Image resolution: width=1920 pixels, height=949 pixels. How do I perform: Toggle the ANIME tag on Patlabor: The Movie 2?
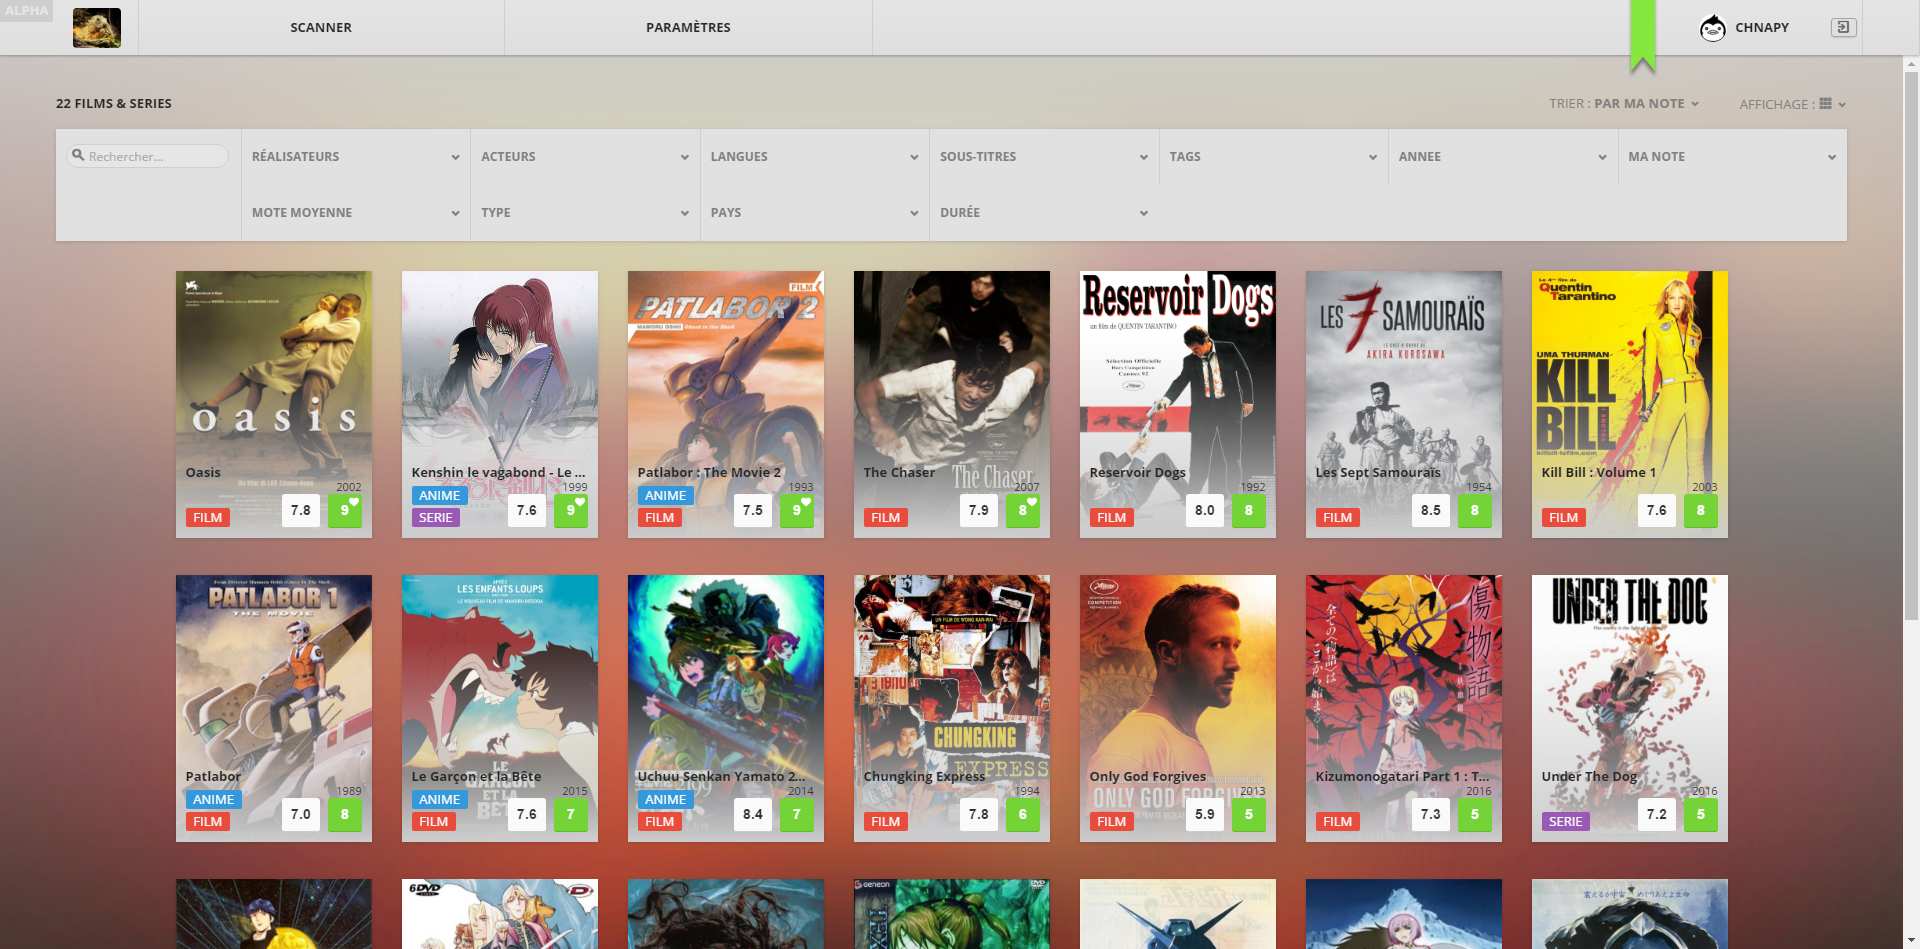(x=665, y=496)
